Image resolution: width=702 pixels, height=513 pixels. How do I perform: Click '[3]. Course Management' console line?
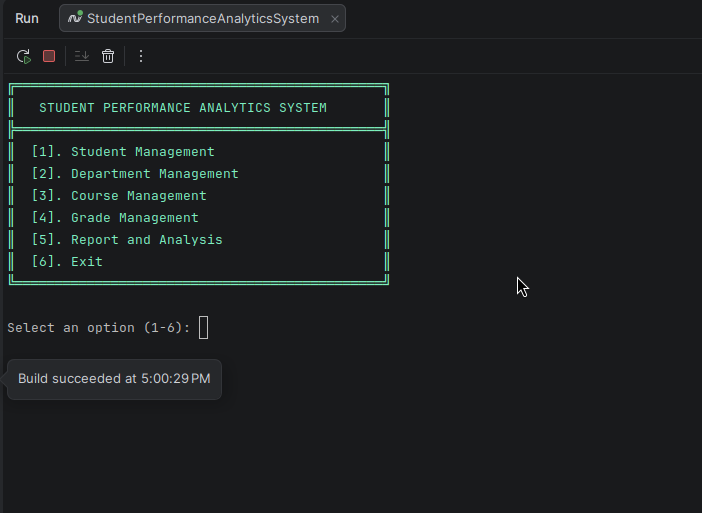coord(119,196)
